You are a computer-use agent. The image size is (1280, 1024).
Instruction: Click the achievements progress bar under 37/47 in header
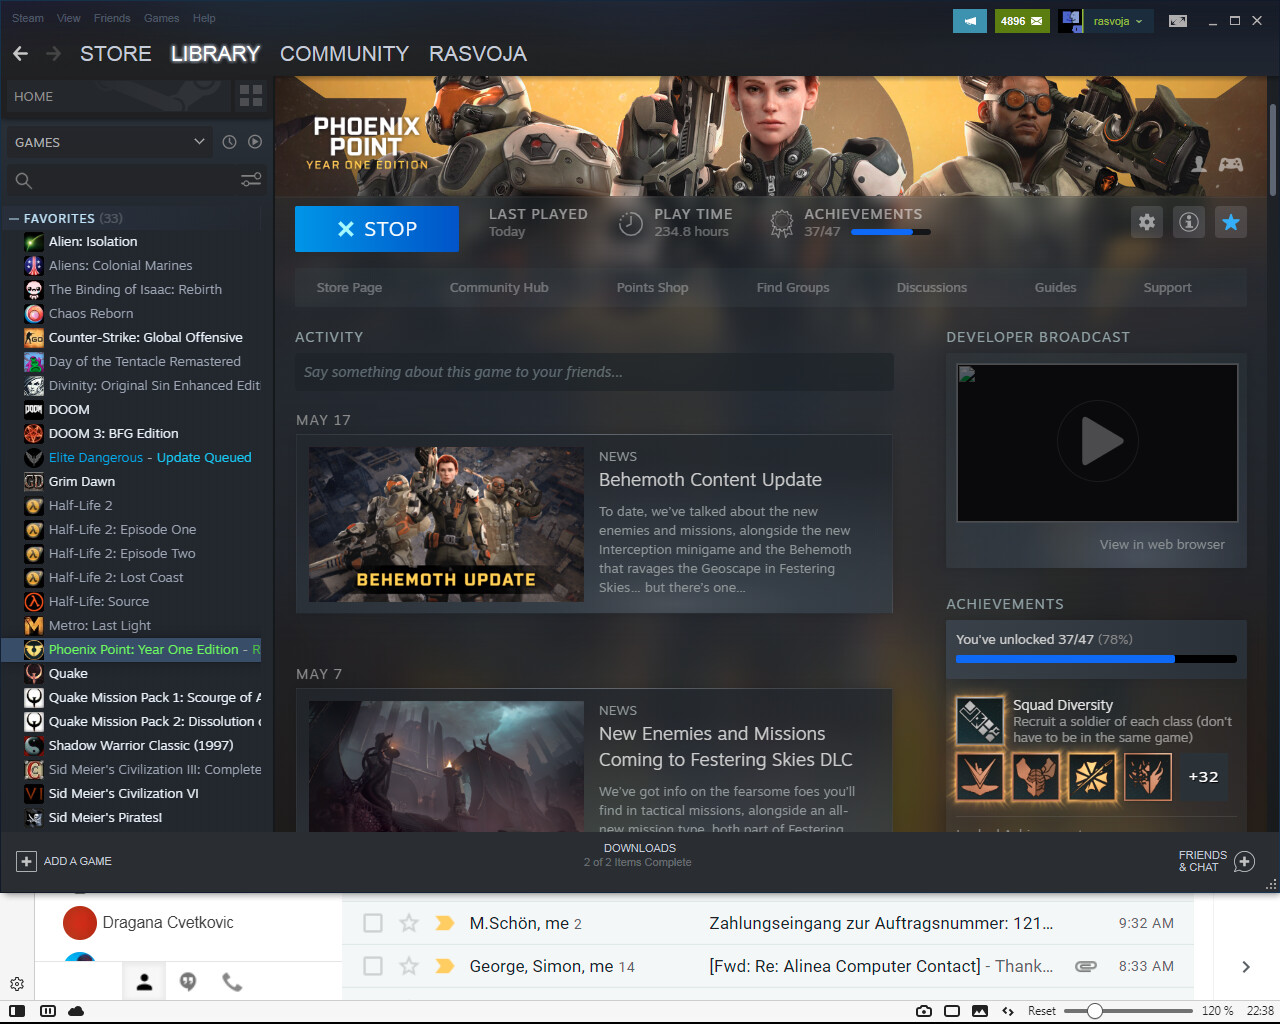click(891, 232)
